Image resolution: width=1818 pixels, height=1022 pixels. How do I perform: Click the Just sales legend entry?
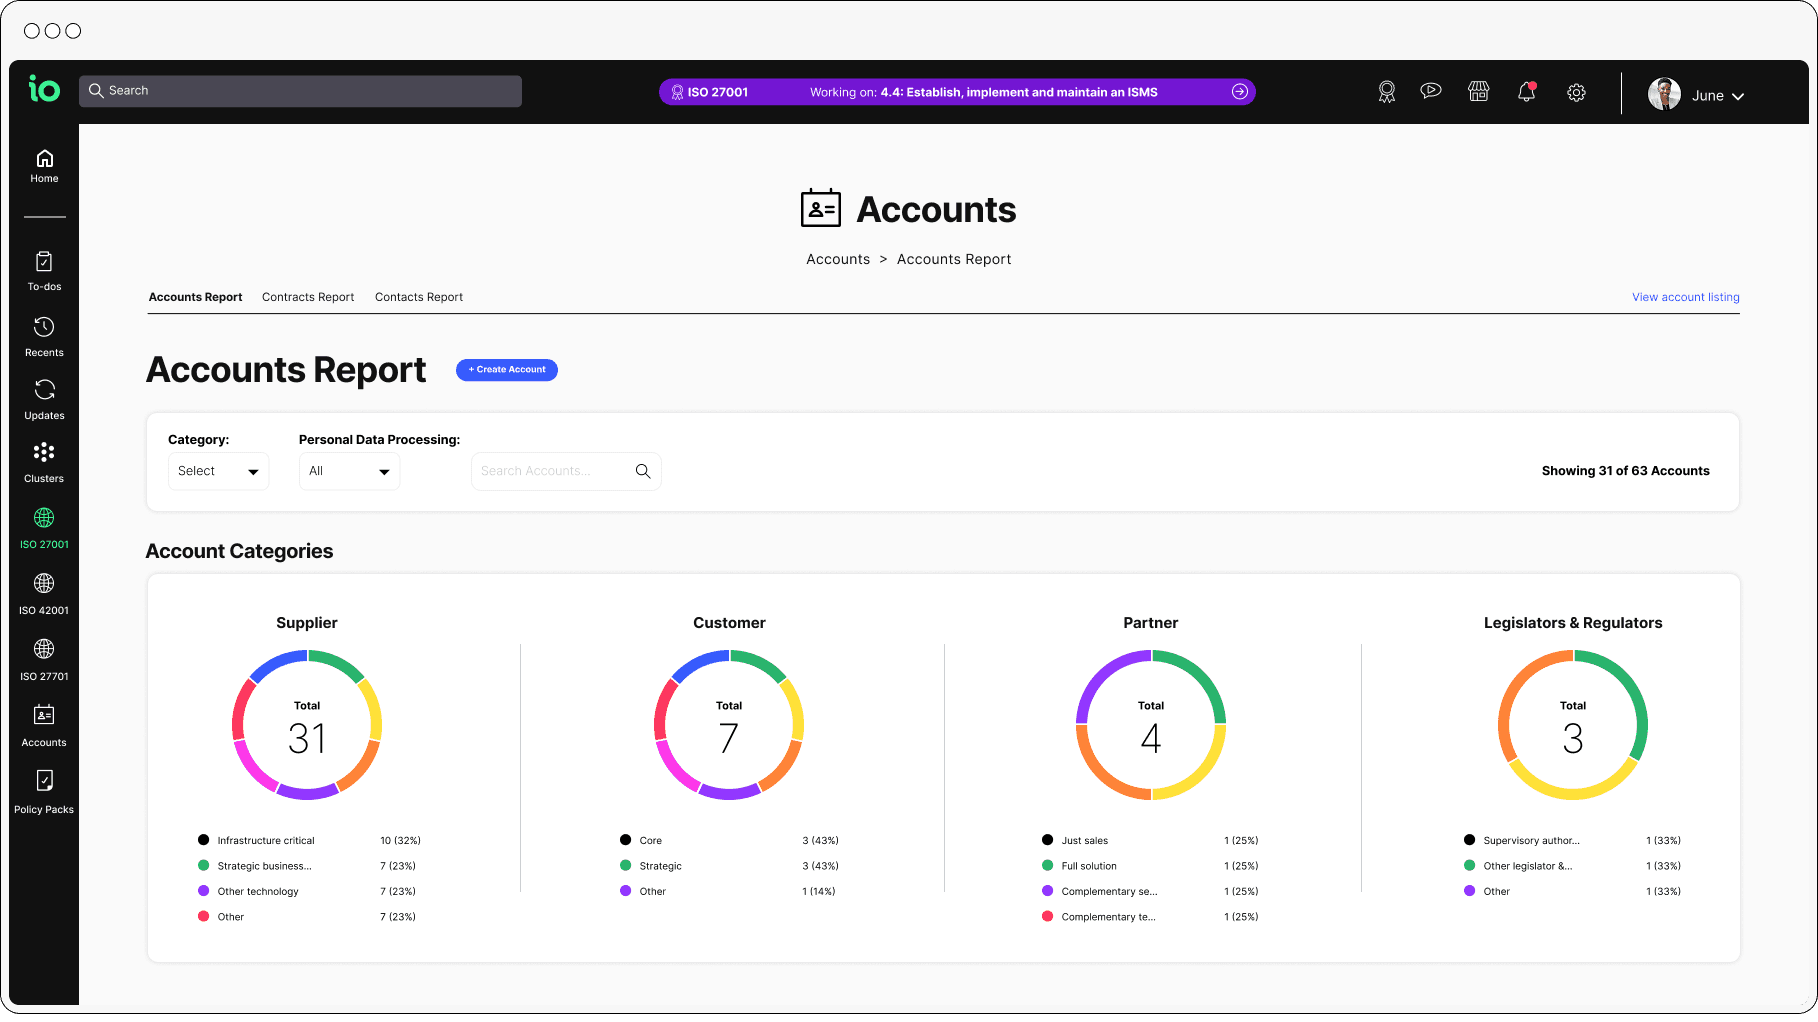[1150, 841]
